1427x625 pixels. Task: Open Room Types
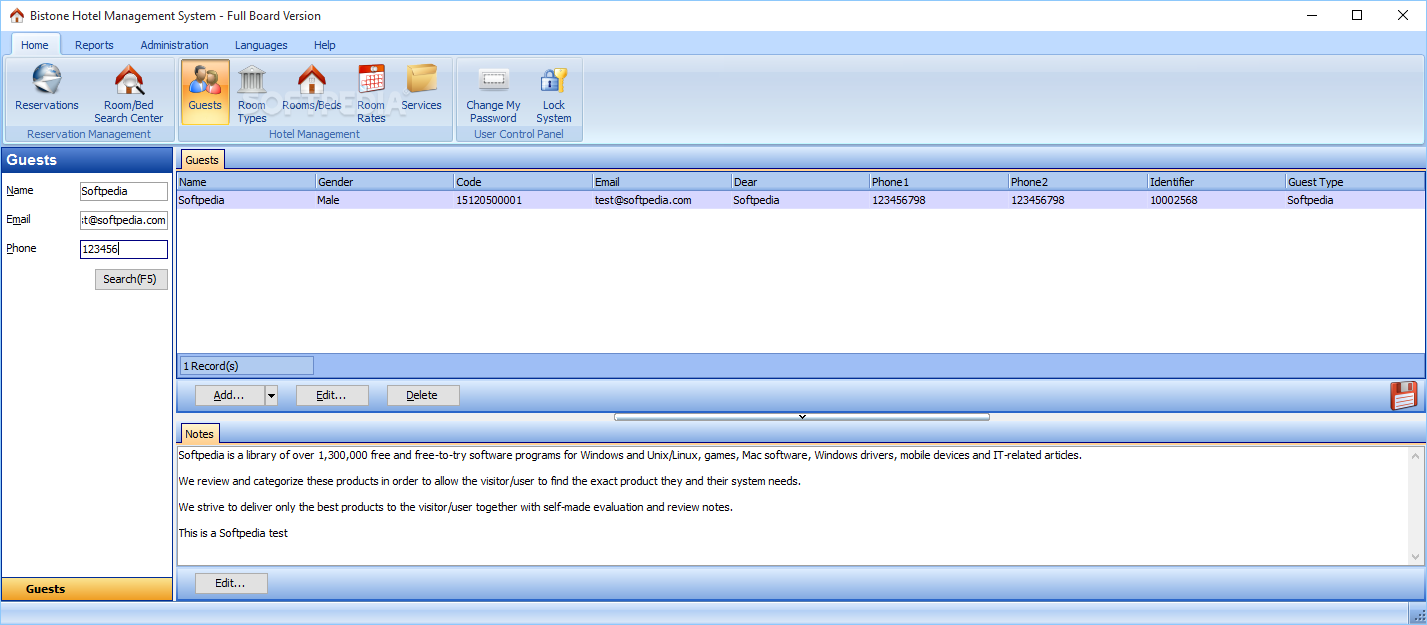(x=252, y=93)
